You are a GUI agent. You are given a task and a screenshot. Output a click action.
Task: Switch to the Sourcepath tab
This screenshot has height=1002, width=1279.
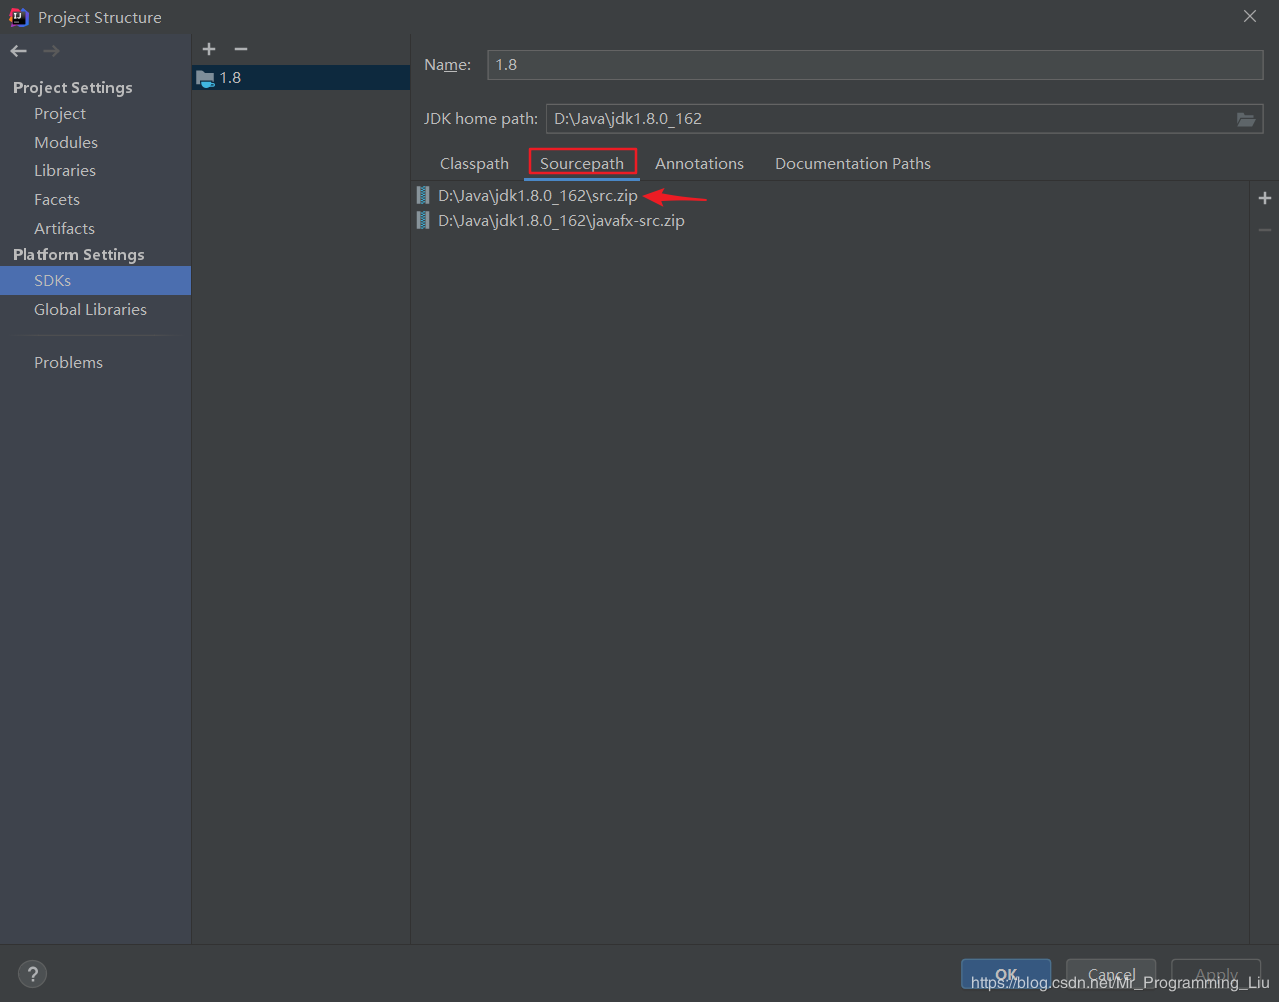pos(582,164)
